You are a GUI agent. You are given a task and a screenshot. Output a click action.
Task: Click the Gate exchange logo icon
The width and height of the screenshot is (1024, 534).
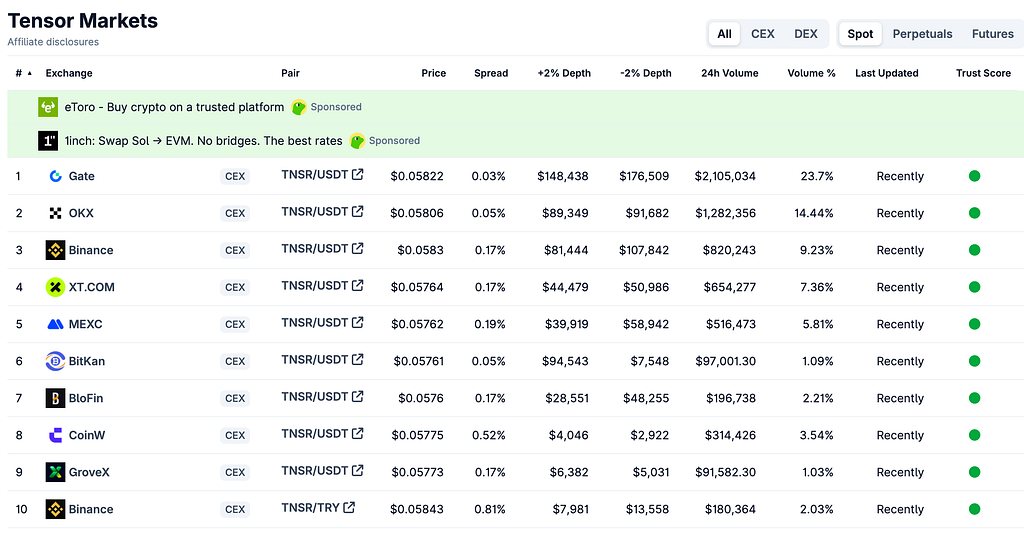tap(56, 176)
